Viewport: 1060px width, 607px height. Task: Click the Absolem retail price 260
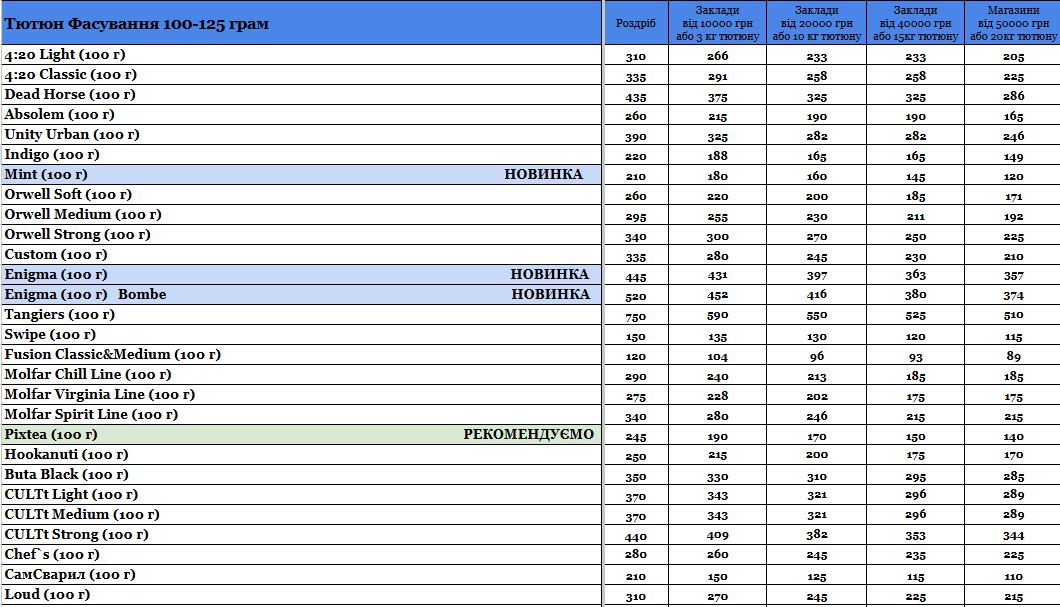coord(636,116)
